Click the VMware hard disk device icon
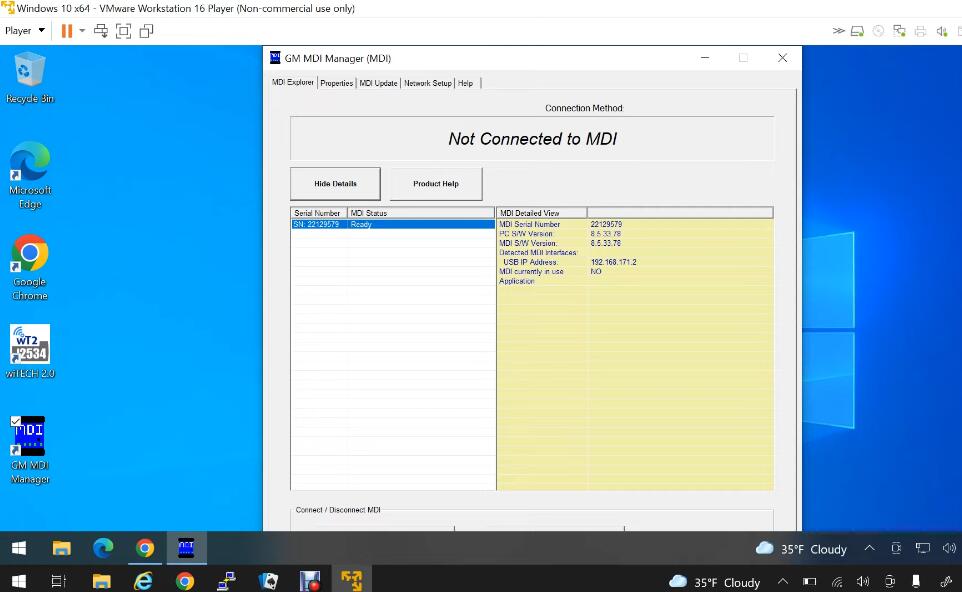This screenshot has height=592, width=962. pyautogui.click(x=857, y=31)
